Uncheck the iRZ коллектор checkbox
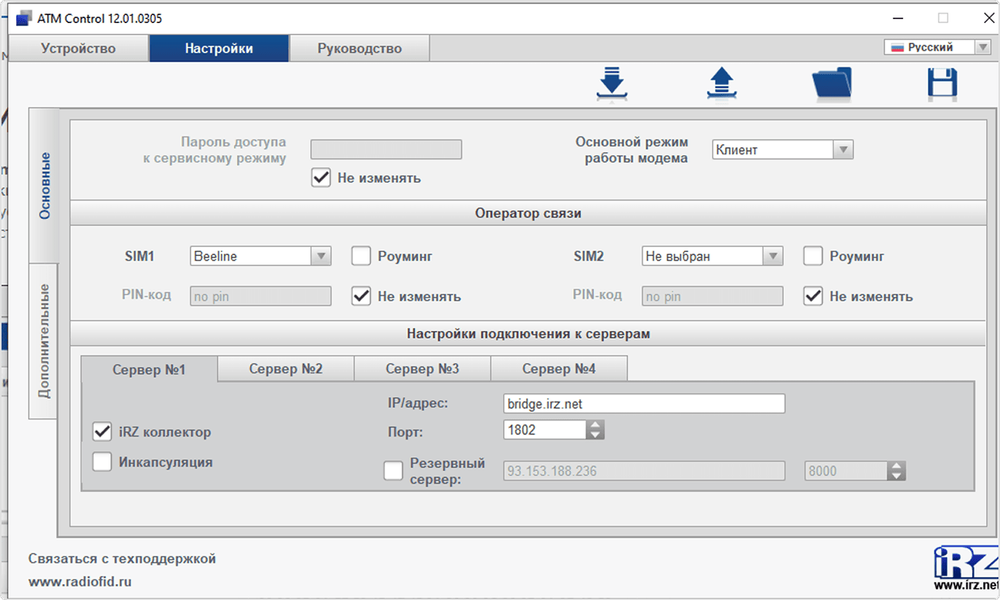The image size is (1000, 600). 102,432
